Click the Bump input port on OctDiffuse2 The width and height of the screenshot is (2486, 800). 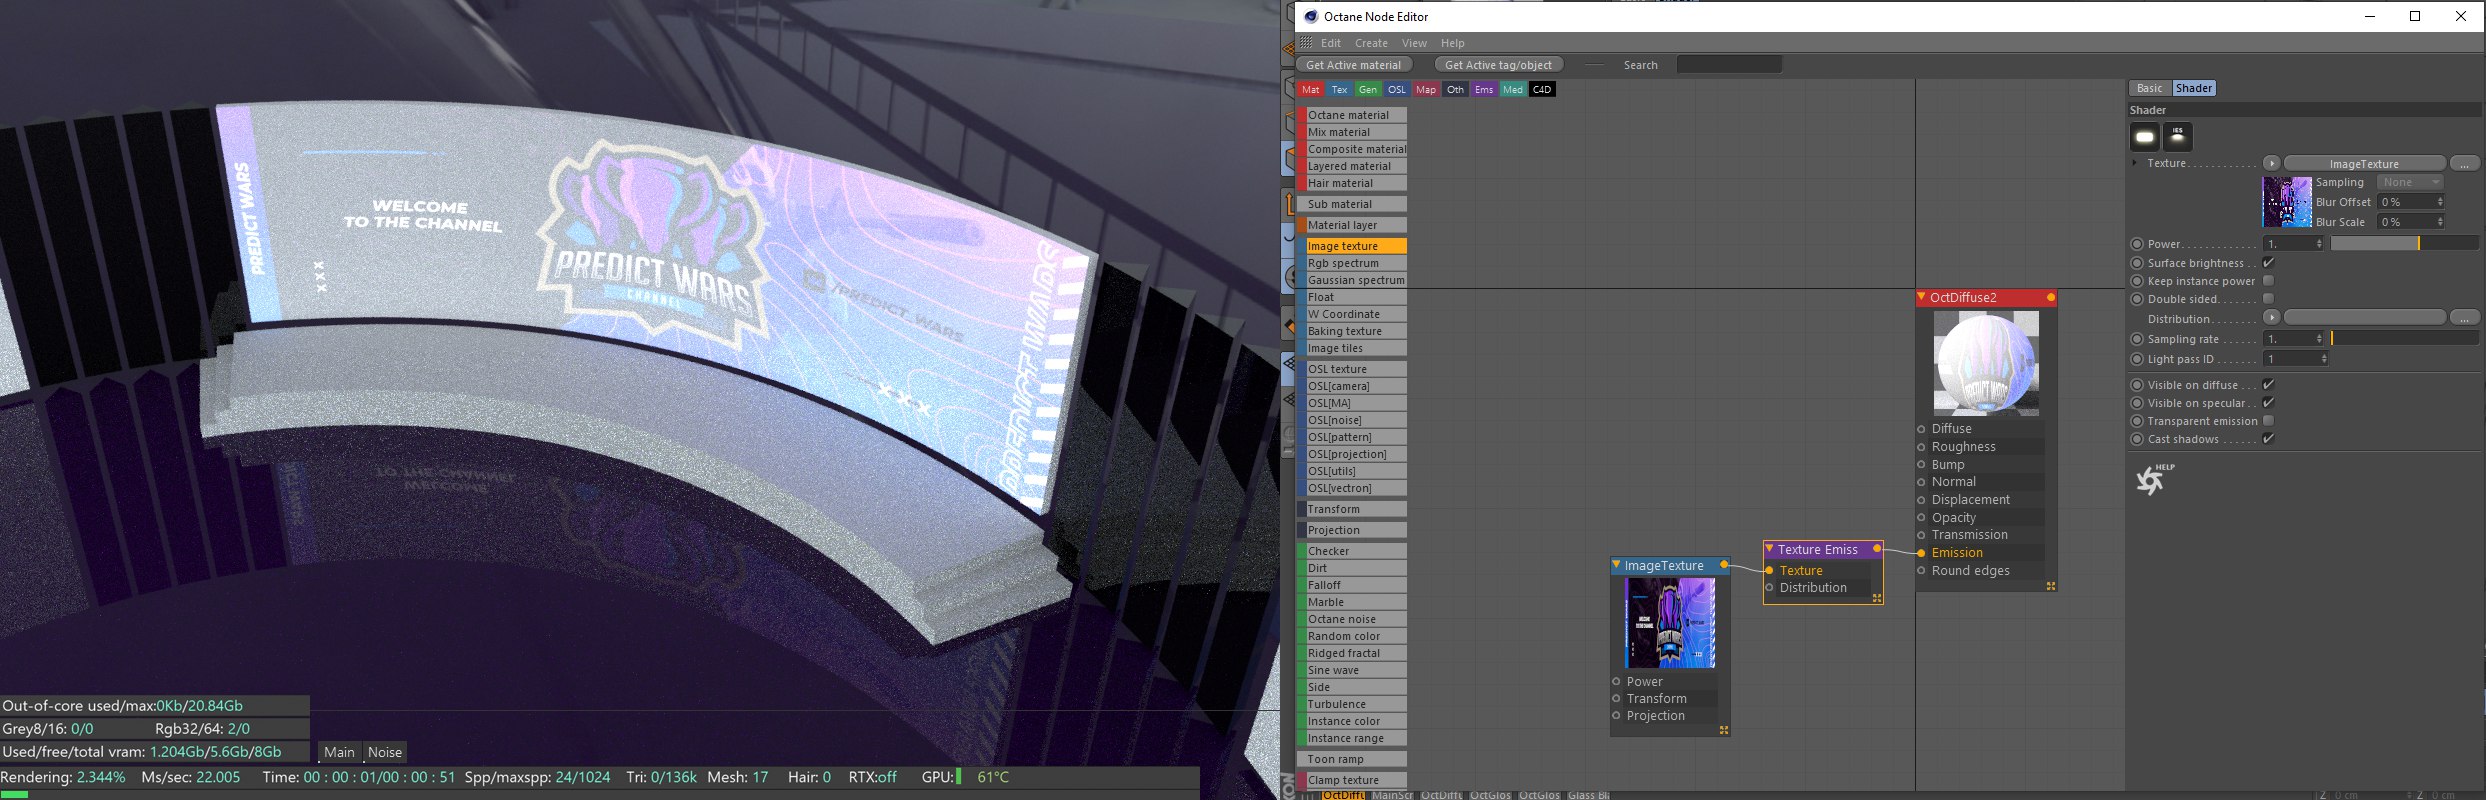tap(1921, 465)
